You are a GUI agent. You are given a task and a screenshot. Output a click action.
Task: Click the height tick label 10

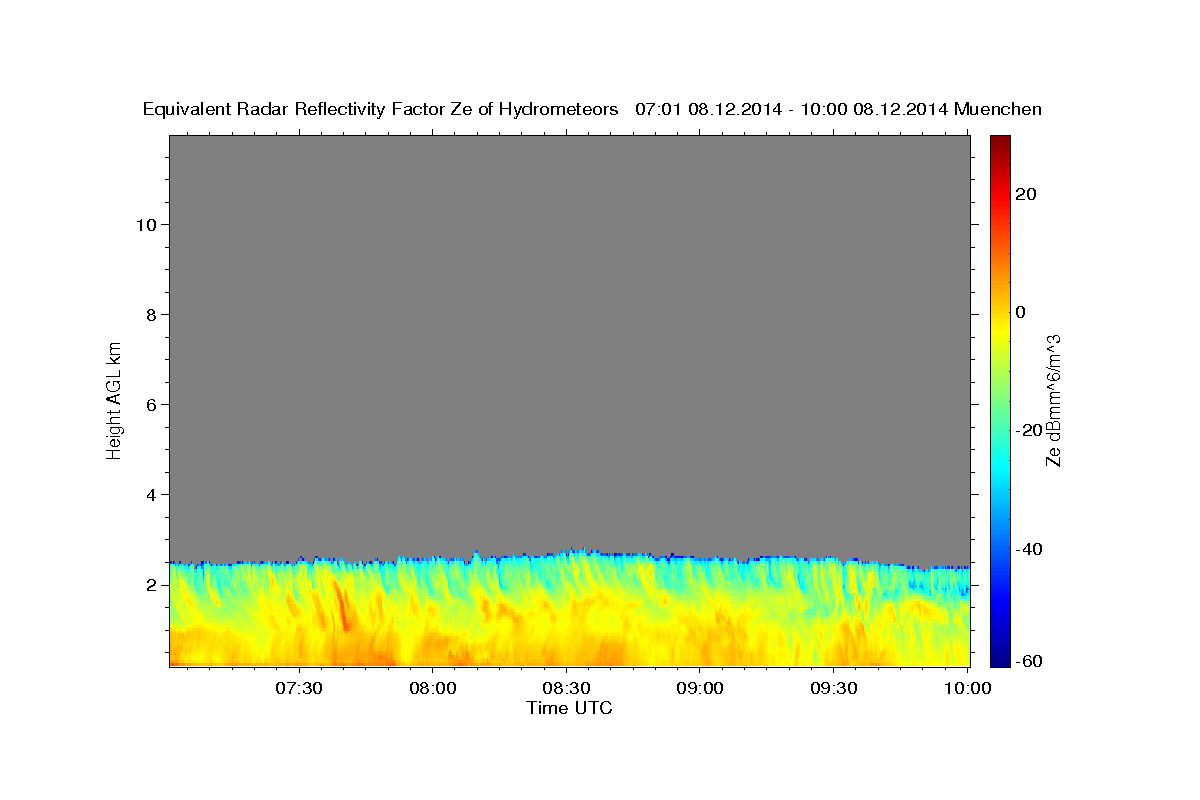pyautogui.click(x=145, y=224)
